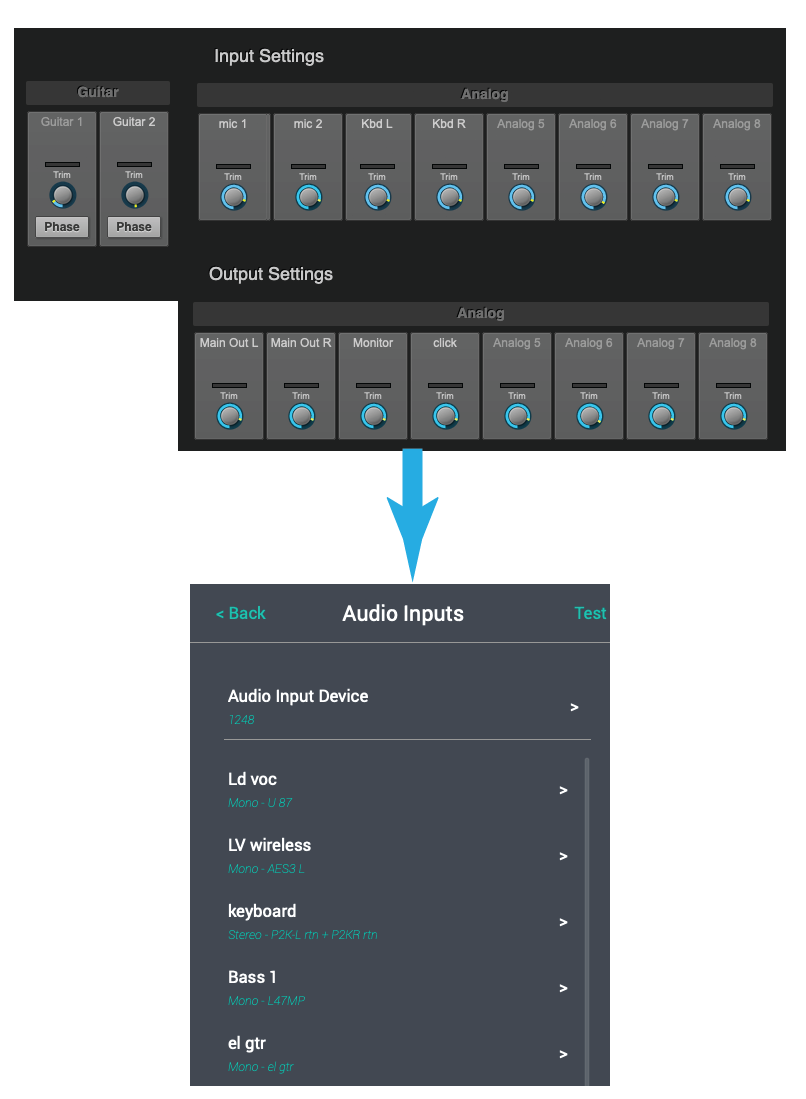Click the output Analog 6 trim knob

coord(589,416)
